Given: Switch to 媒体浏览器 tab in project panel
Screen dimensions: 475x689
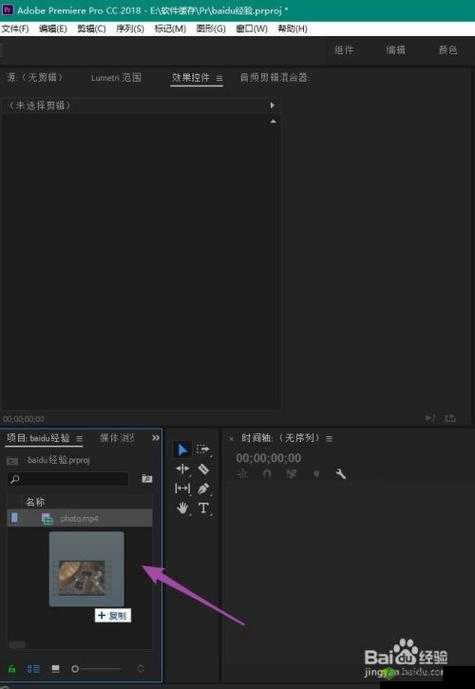Looking at the screenshot, I should point(117,438).
